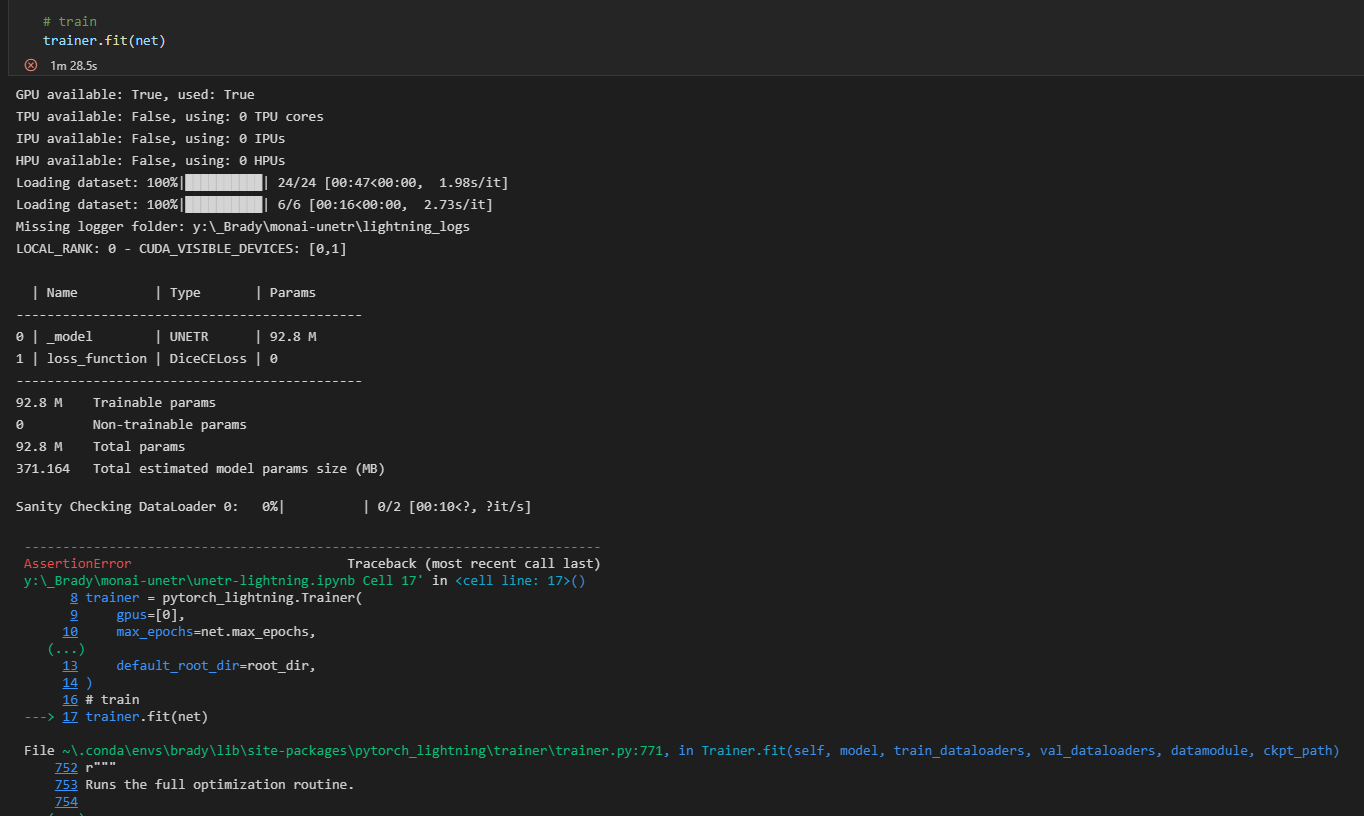Click the 'loss_function | DiceCELoss' row
Screen dimensions: 1364x816
point(147,358)
